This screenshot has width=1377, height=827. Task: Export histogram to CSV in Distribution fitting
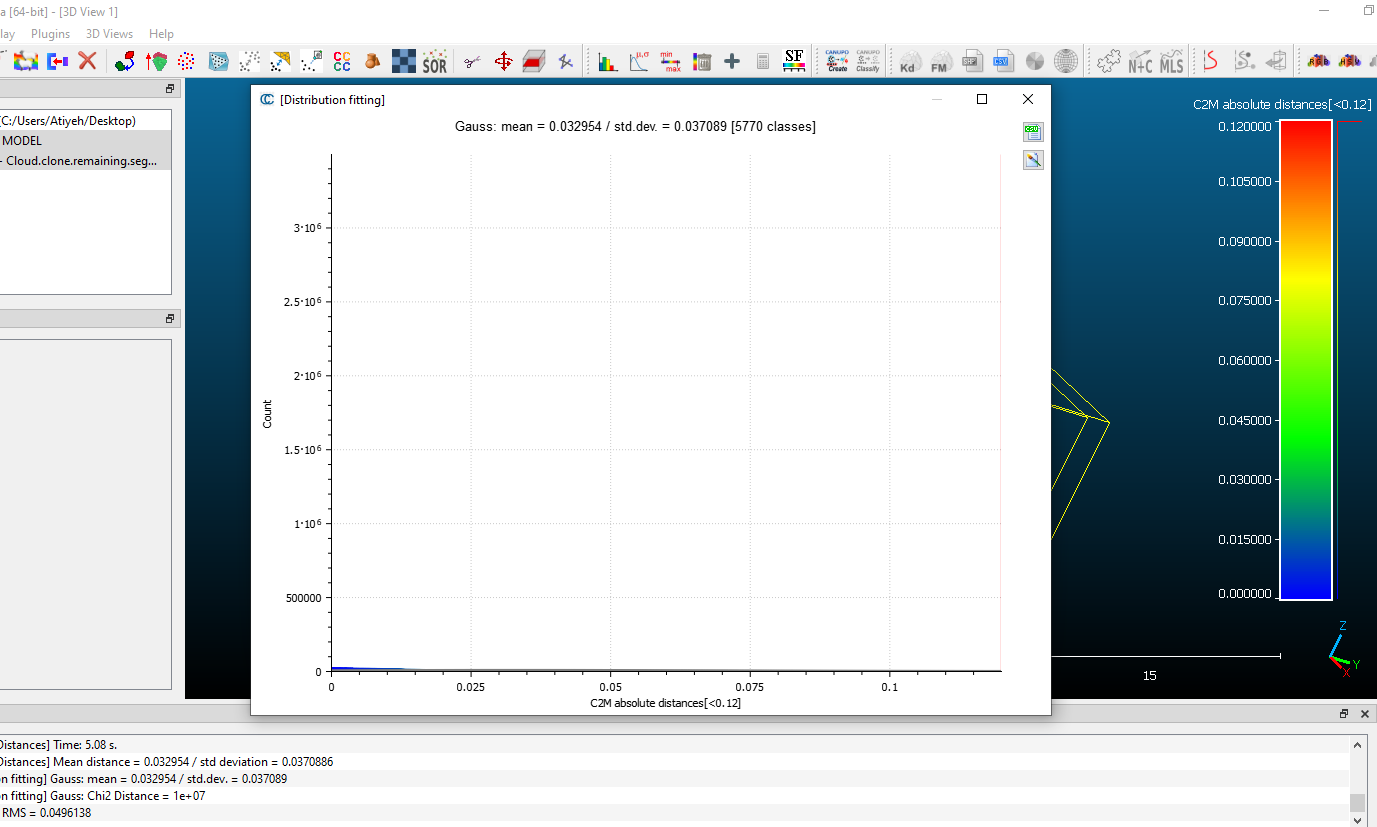(1033, 132)
